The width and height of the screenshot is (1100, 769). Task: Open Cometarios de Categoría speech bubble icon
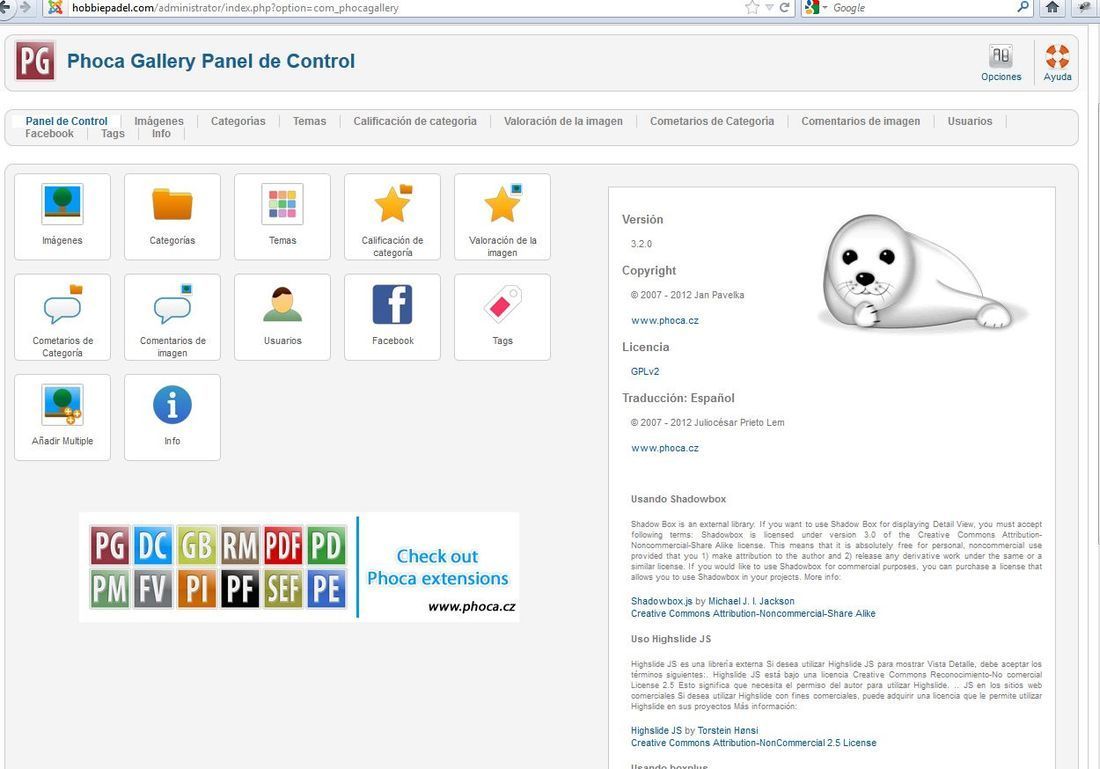tap(62, 317)
